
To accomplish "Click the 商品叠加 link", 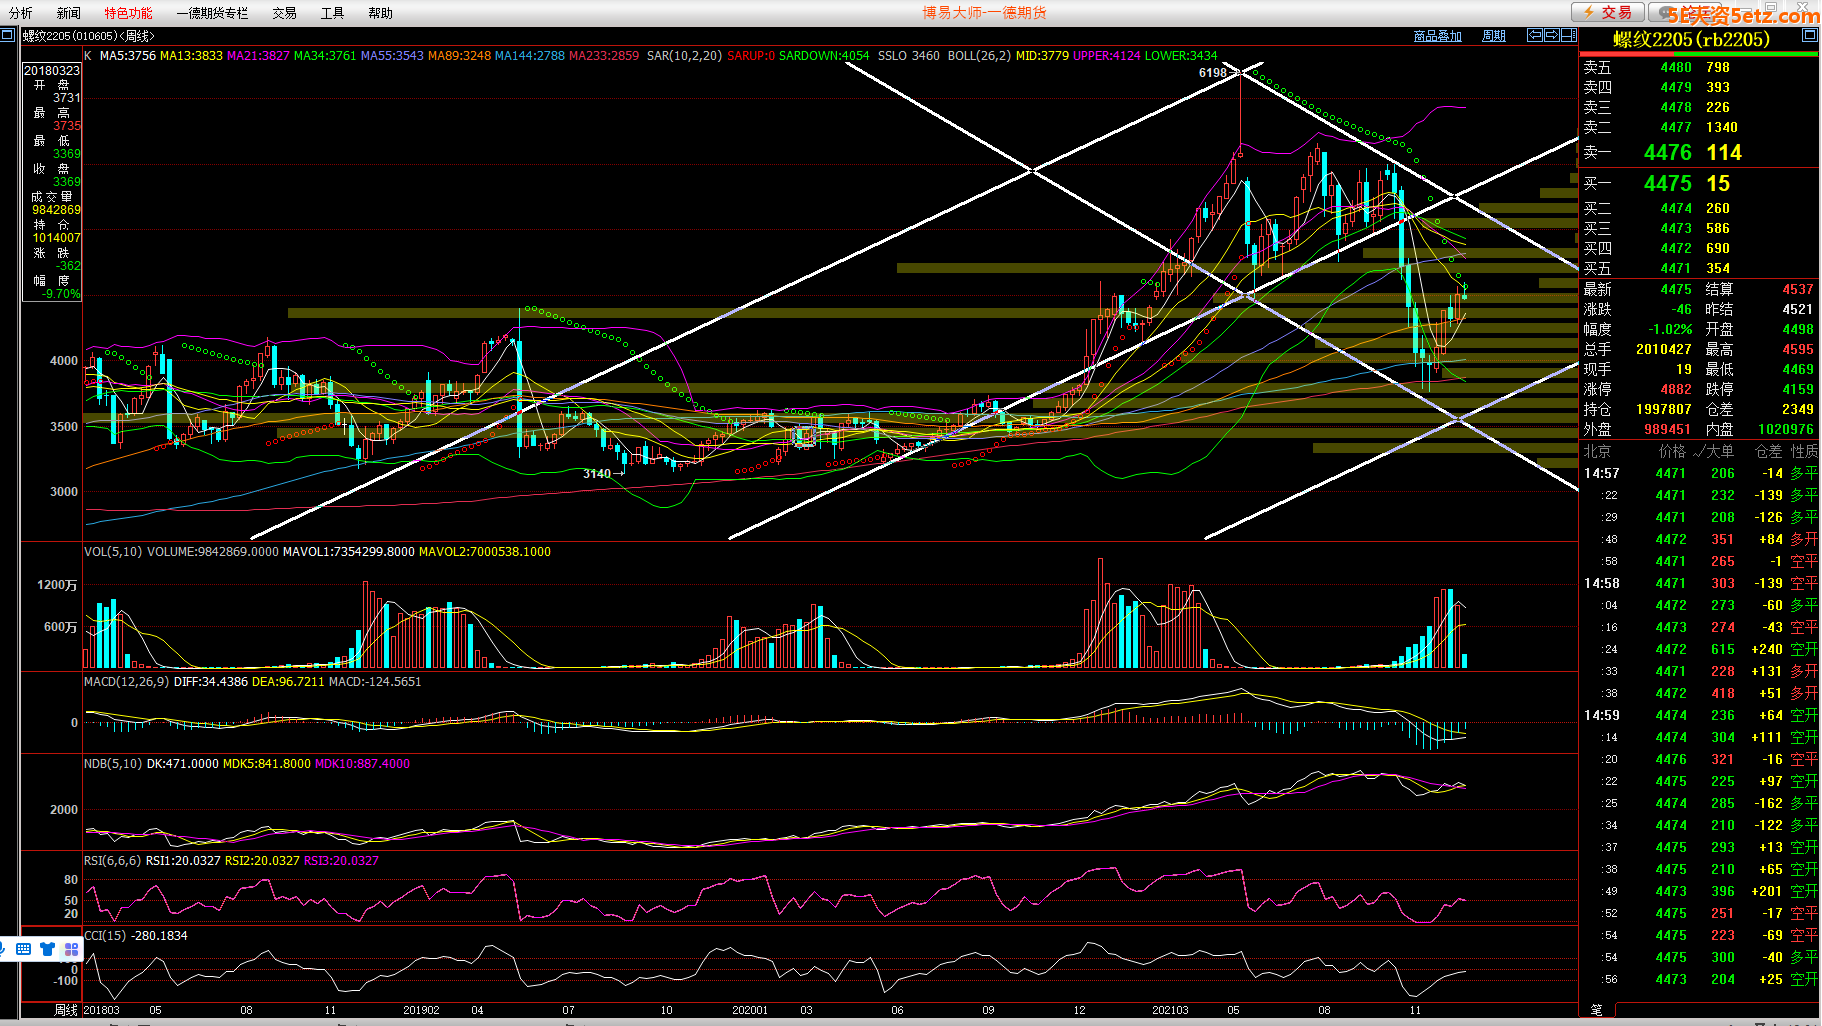I will coord(1438,36).
